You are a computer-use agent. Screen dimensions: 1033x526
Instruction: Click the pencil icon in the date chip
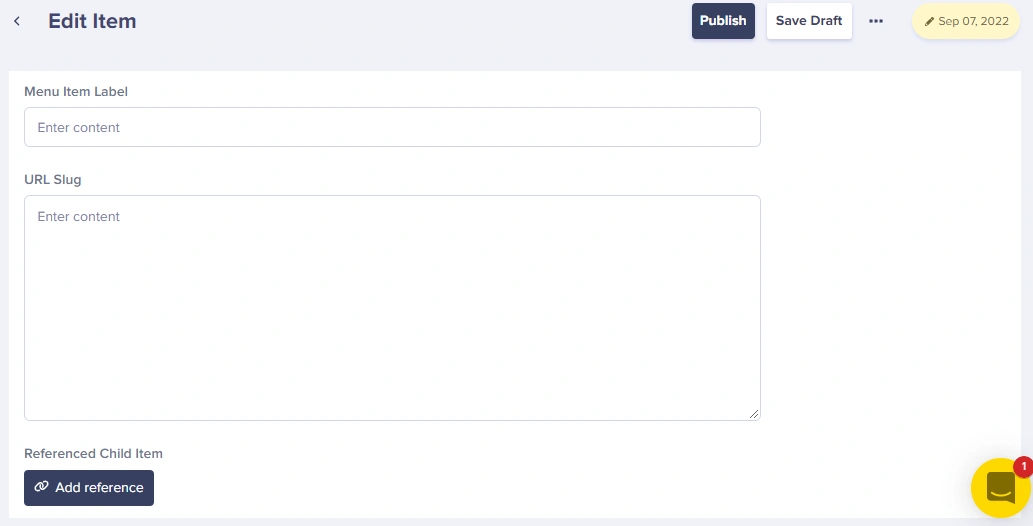pos(929,21)
